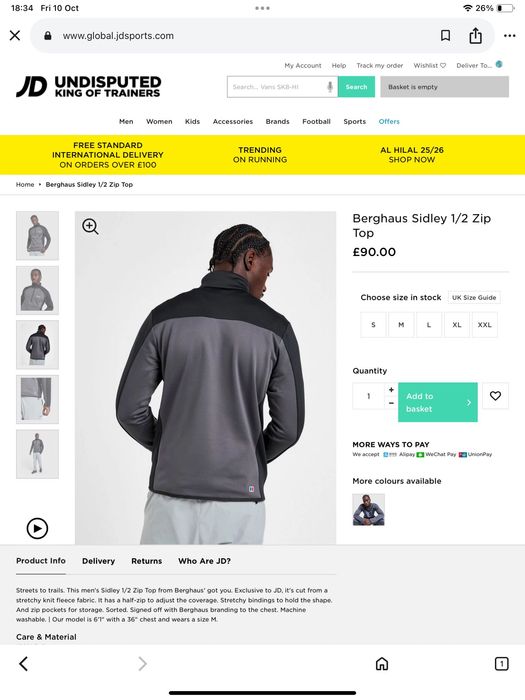Add item to wishlist heart icon

495,396
